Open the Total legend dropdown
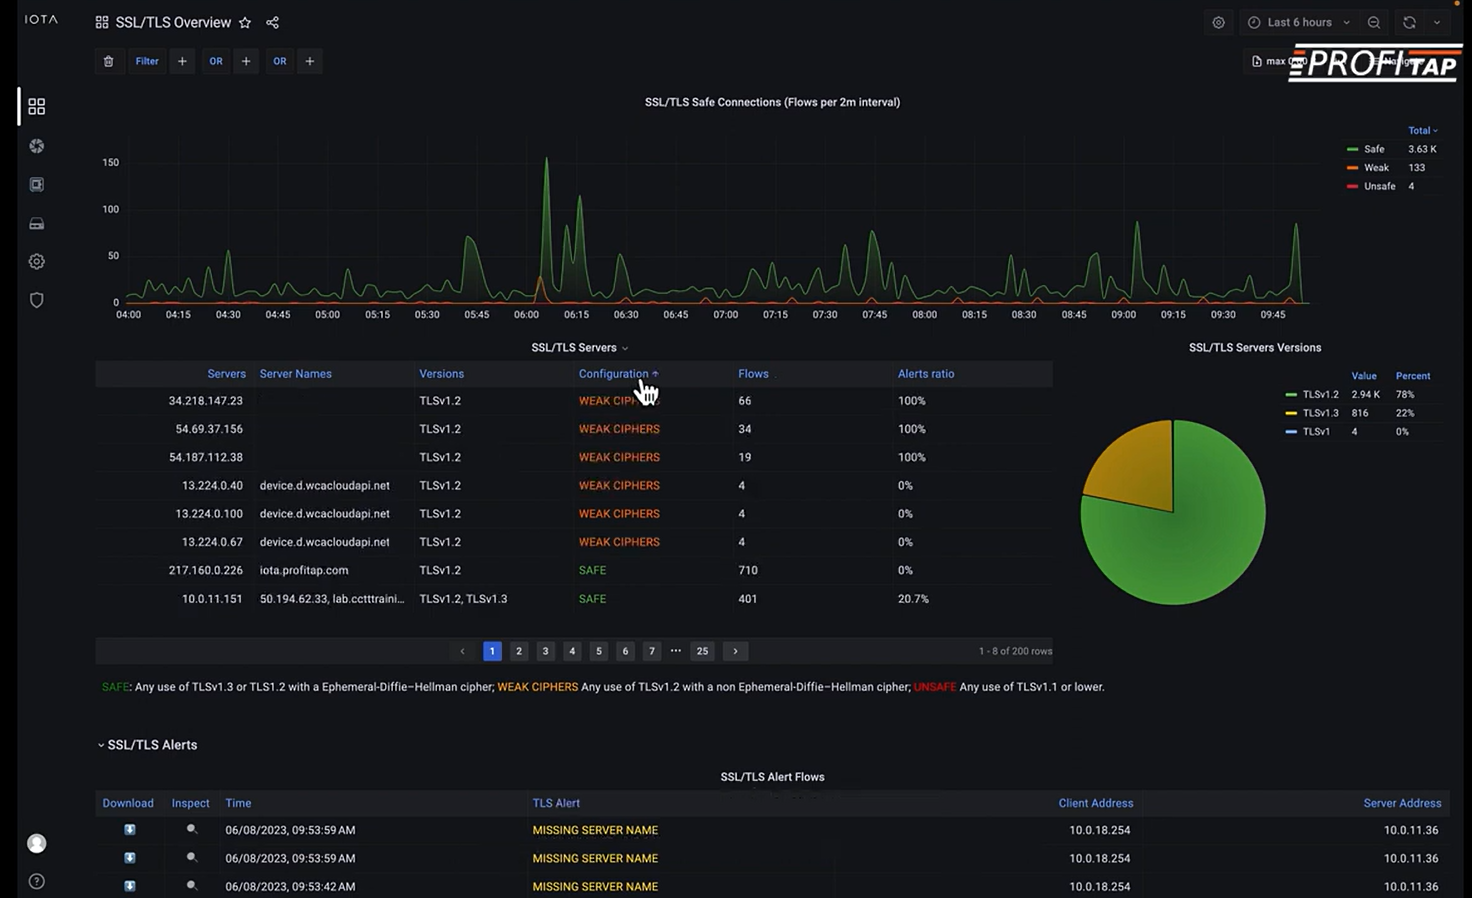The image size is (1472, 898). pos(1423,130)
